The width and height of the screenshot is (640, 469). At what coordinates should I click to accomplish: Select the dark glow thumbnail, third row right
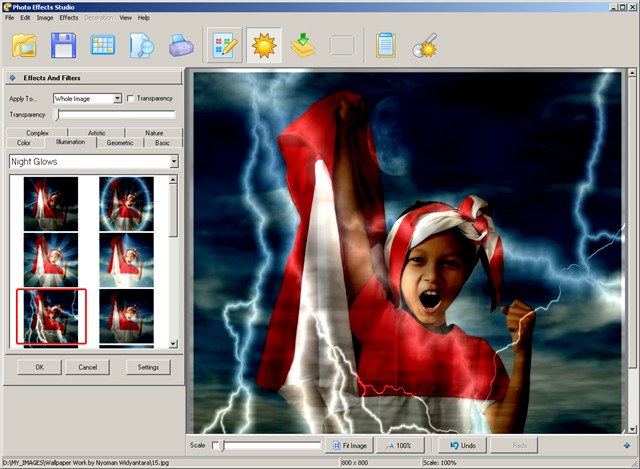(127, 316)
